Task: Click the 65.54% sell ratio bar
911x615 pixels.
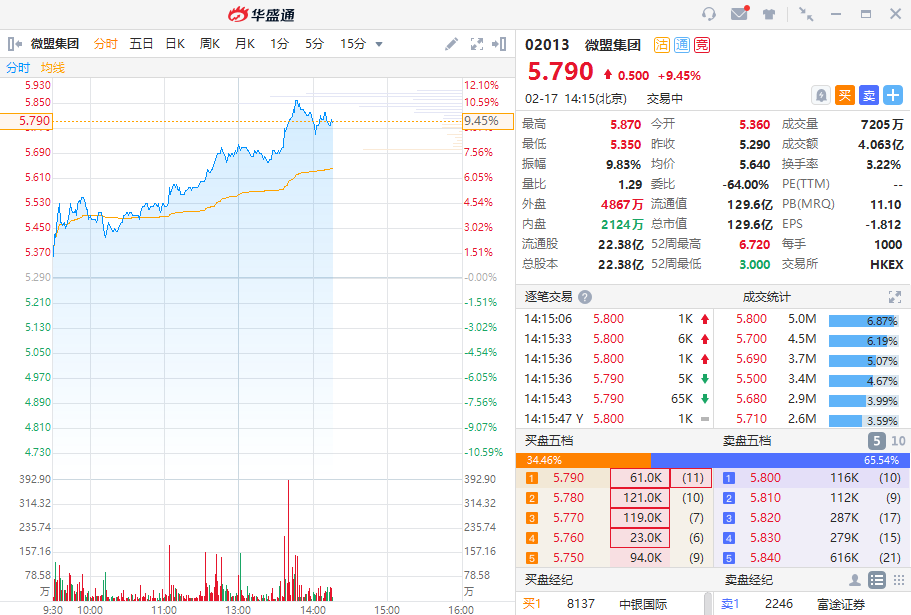Action: (781, 460)
